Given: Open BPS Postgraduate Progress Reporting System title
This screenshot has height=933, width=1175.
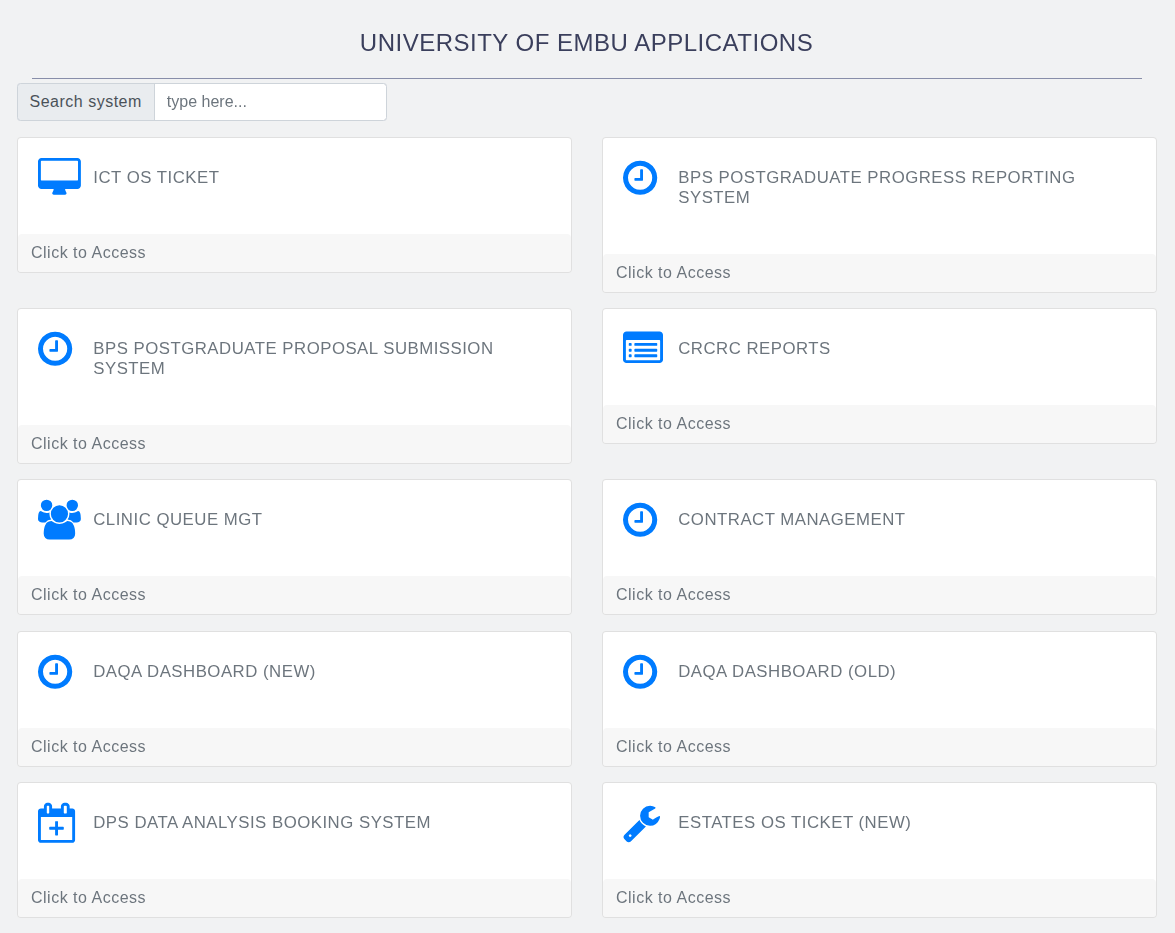Looking at the screenshot, I should (x=876, y=187).
